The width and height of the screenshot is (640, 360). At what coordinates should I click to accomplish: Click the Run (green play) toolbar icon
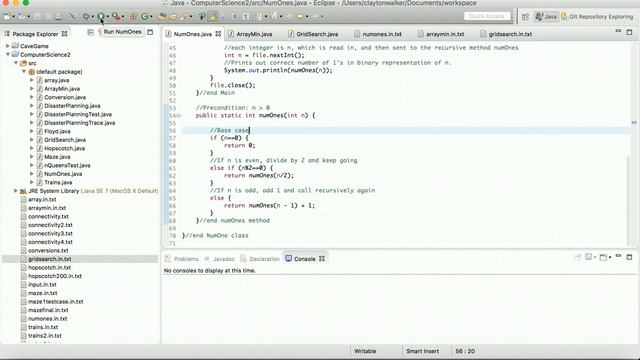click(100, 16)
